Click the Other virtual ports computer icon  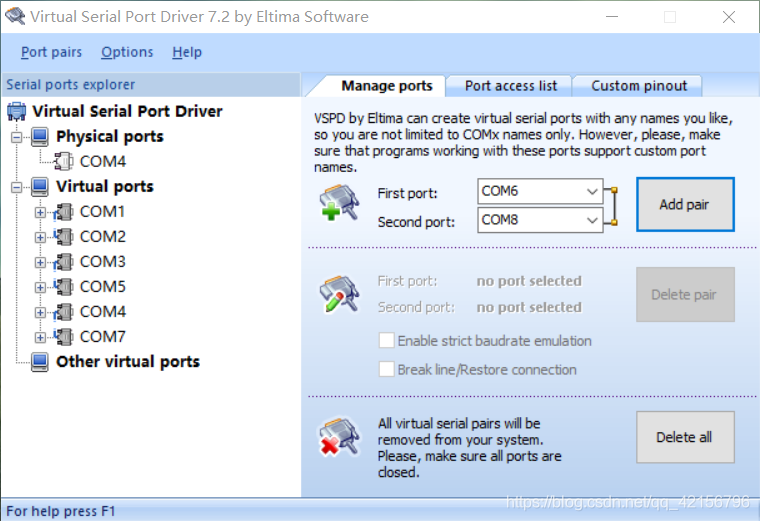(x=40, y=362)
